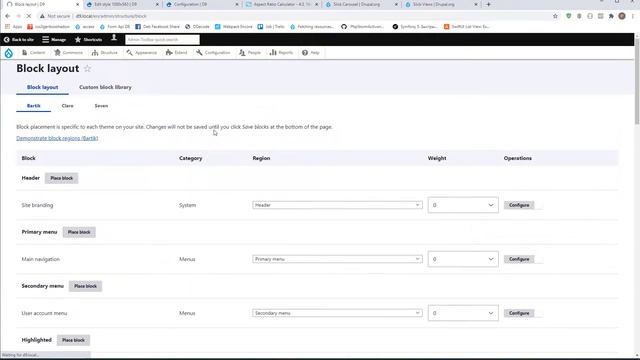Click the Admin Toolbar quick search field
The width and height of the screenshot is (640, 360).
[162, 40]
